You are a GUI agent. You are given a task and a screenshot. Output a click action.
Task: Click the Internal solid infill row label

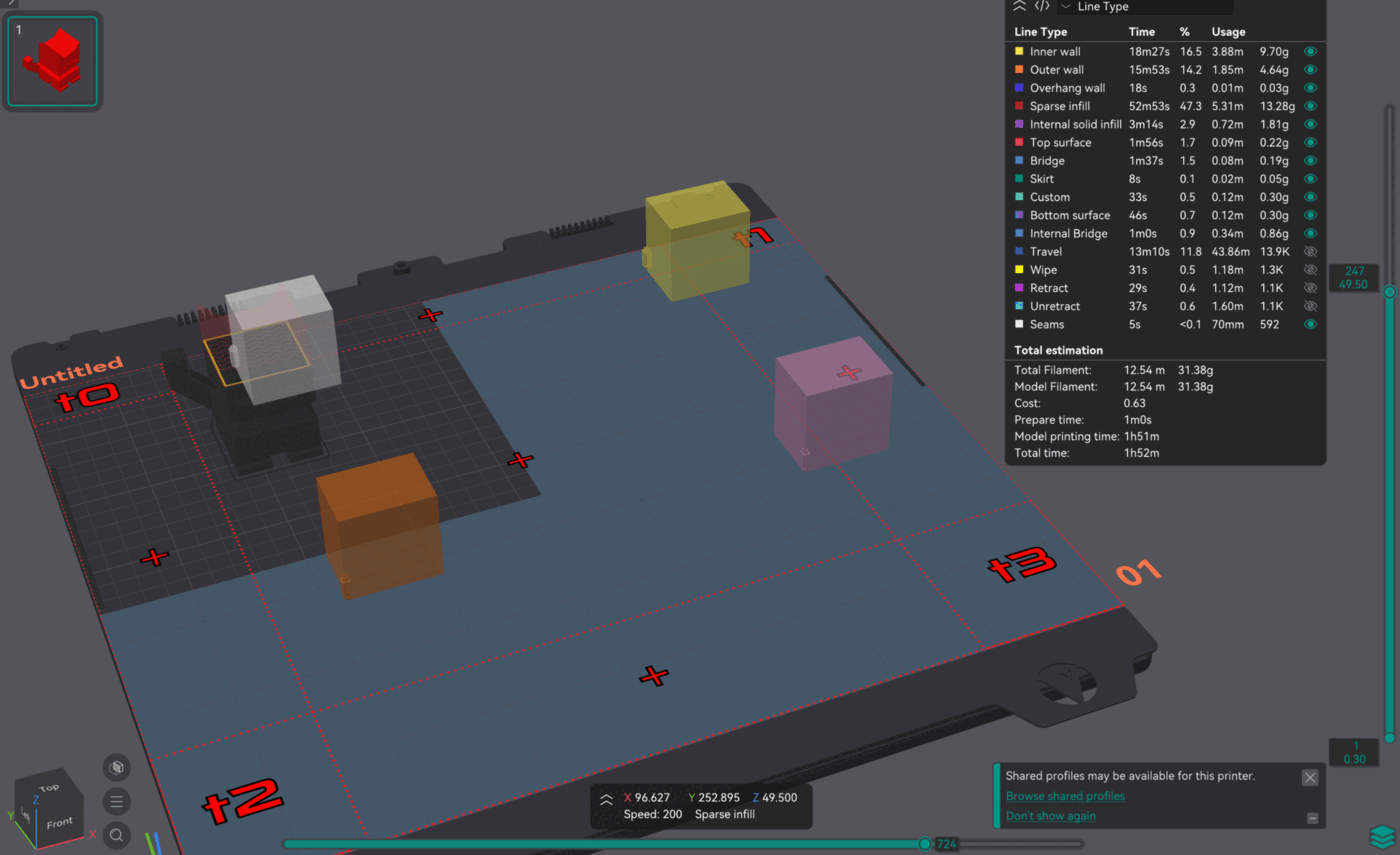point(1076,124)
